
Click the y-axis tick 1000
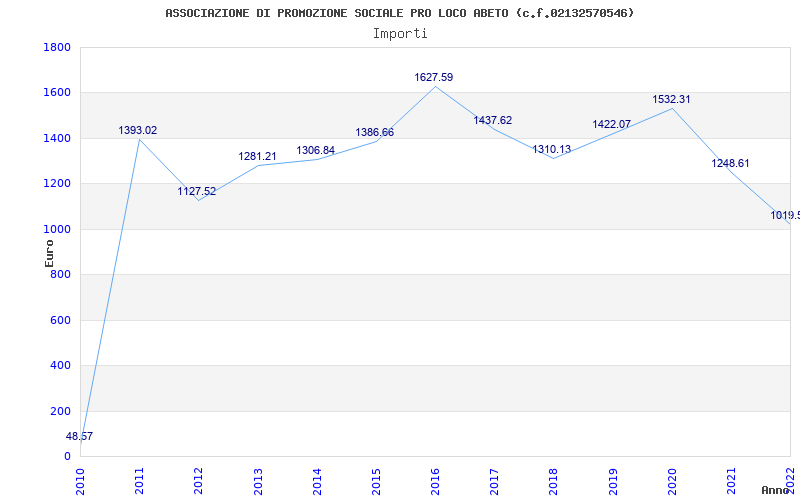pos(57,229)
